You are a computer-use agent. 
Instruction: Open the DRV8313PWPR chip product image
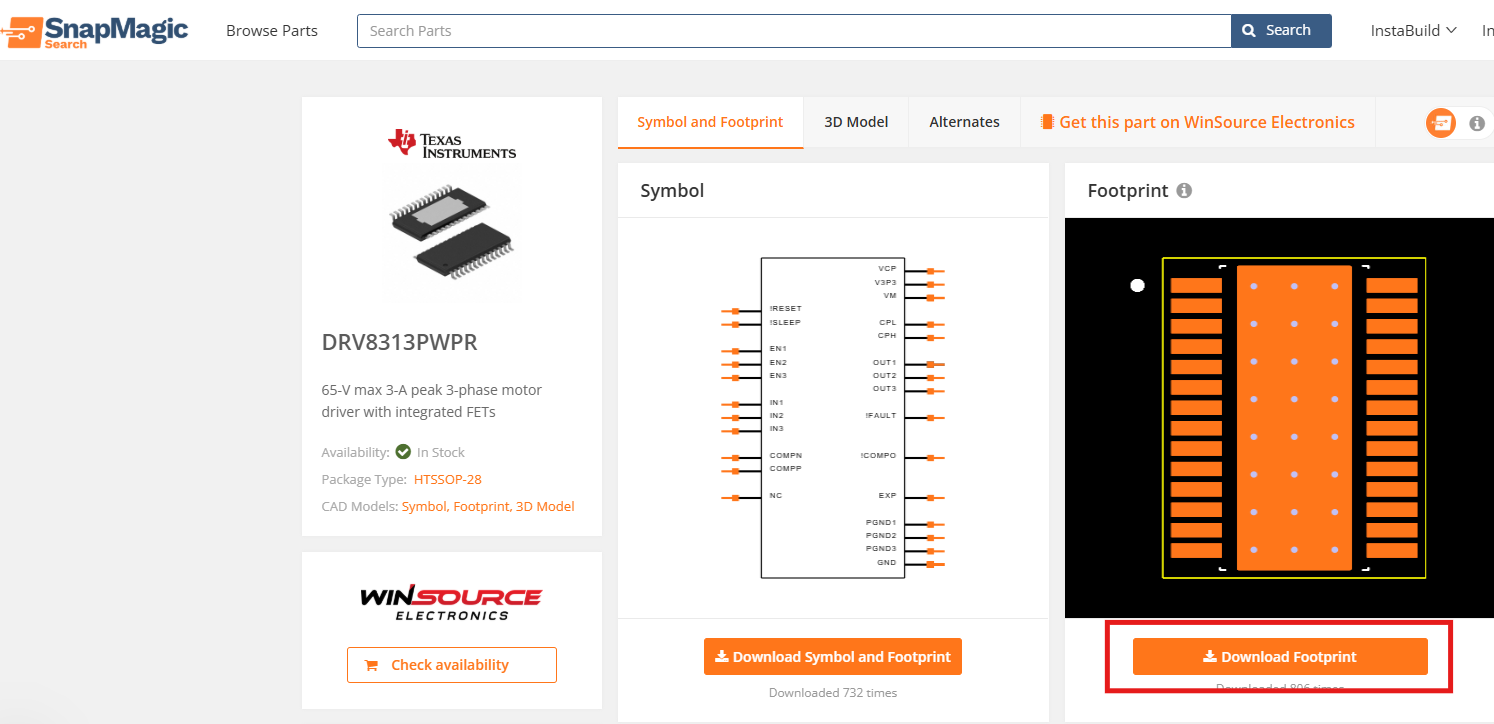click(452, 230)
